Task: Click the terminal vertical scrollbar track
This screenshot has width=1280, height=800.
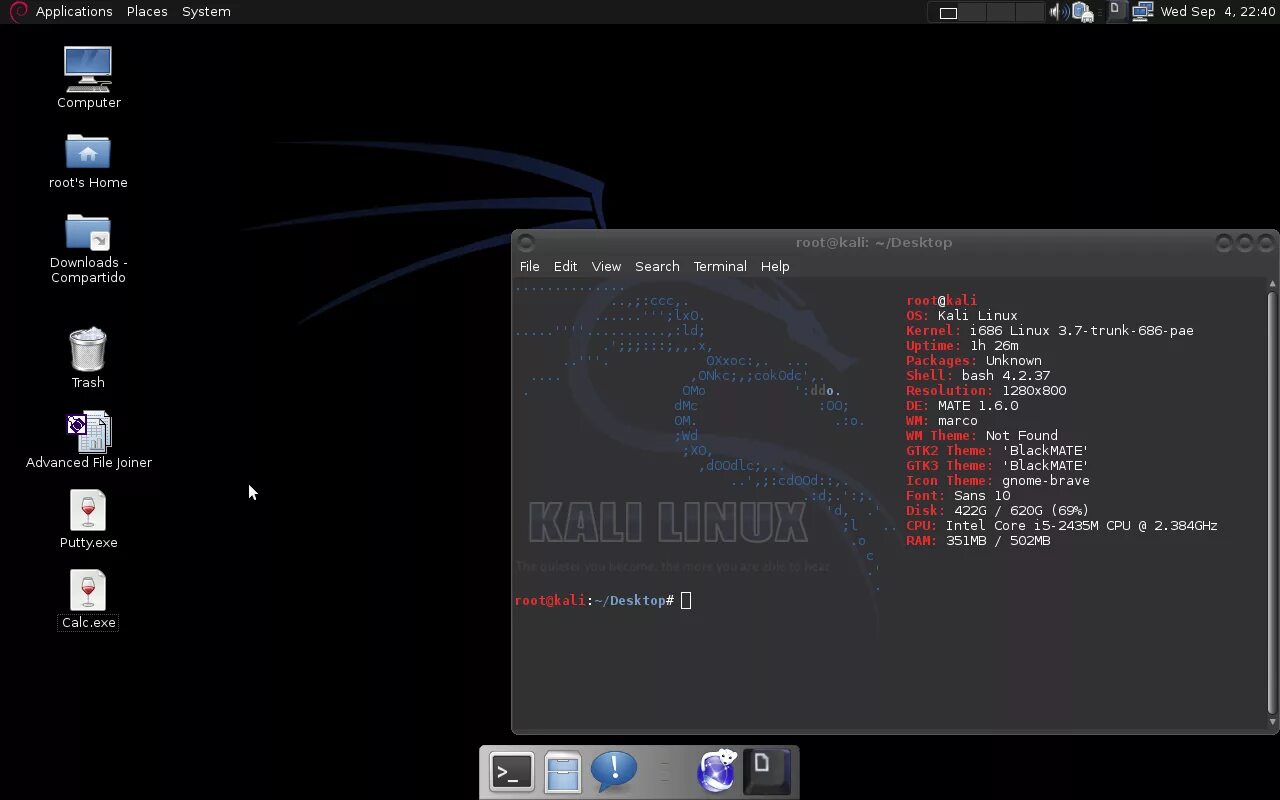Action: point(1272,503)
